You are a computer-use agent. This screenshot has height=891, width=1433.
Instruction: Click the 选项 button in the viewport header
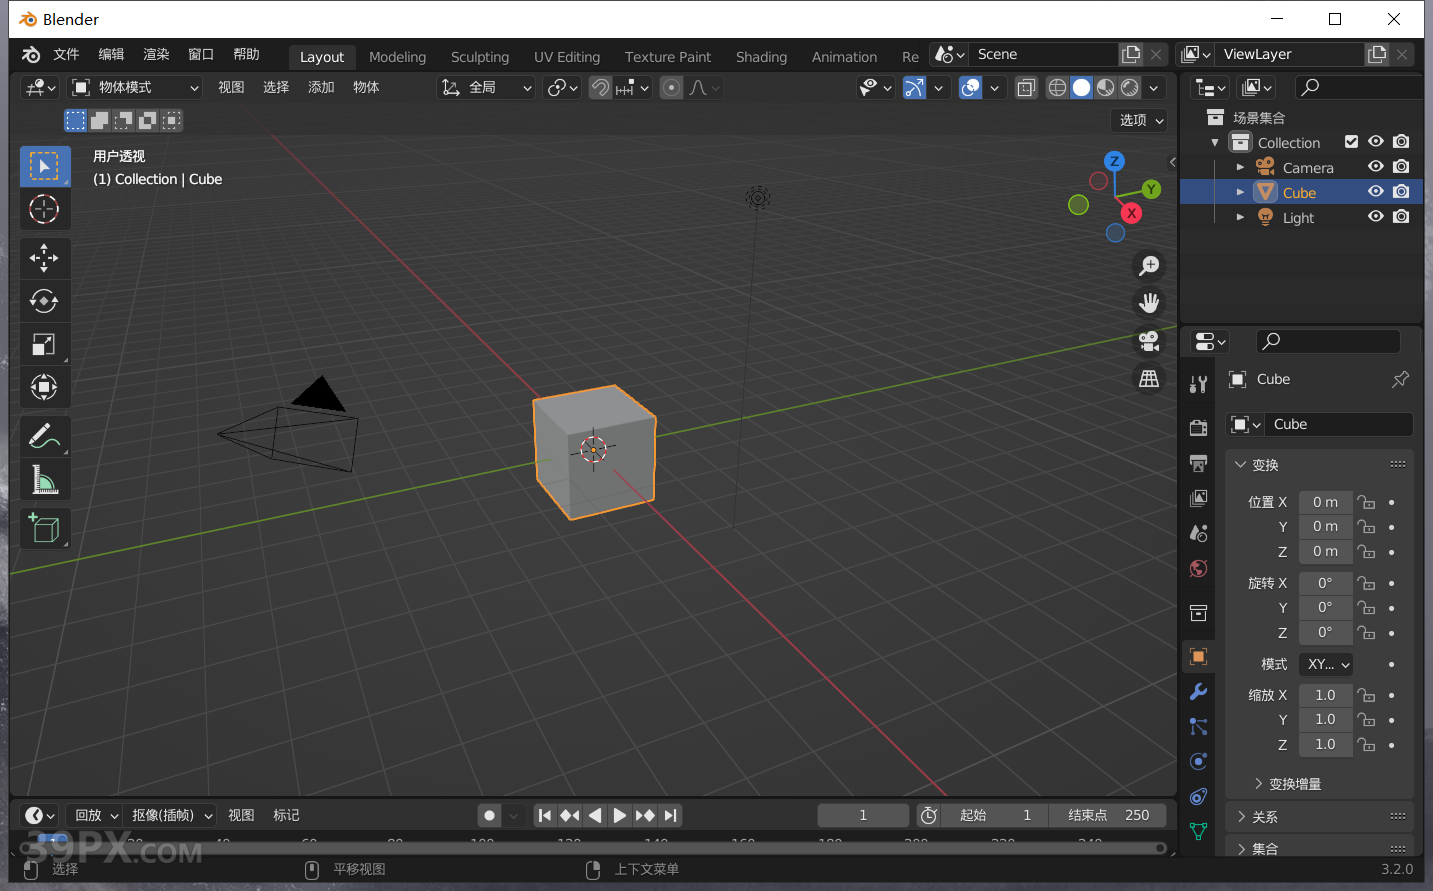click(x=1138, y=120)
